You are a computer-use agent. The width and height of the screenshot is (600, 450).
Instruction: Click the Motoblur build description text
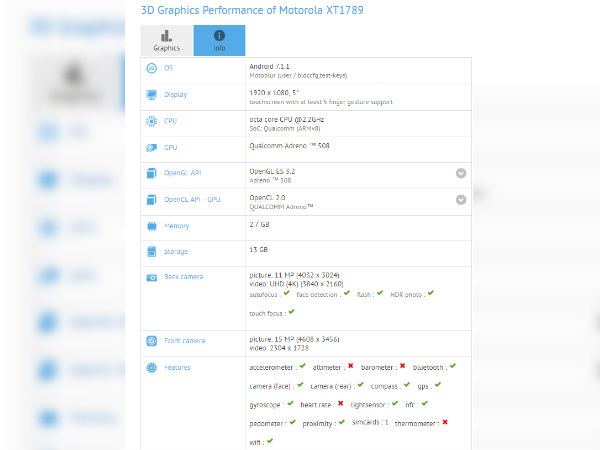coord(298,76)
